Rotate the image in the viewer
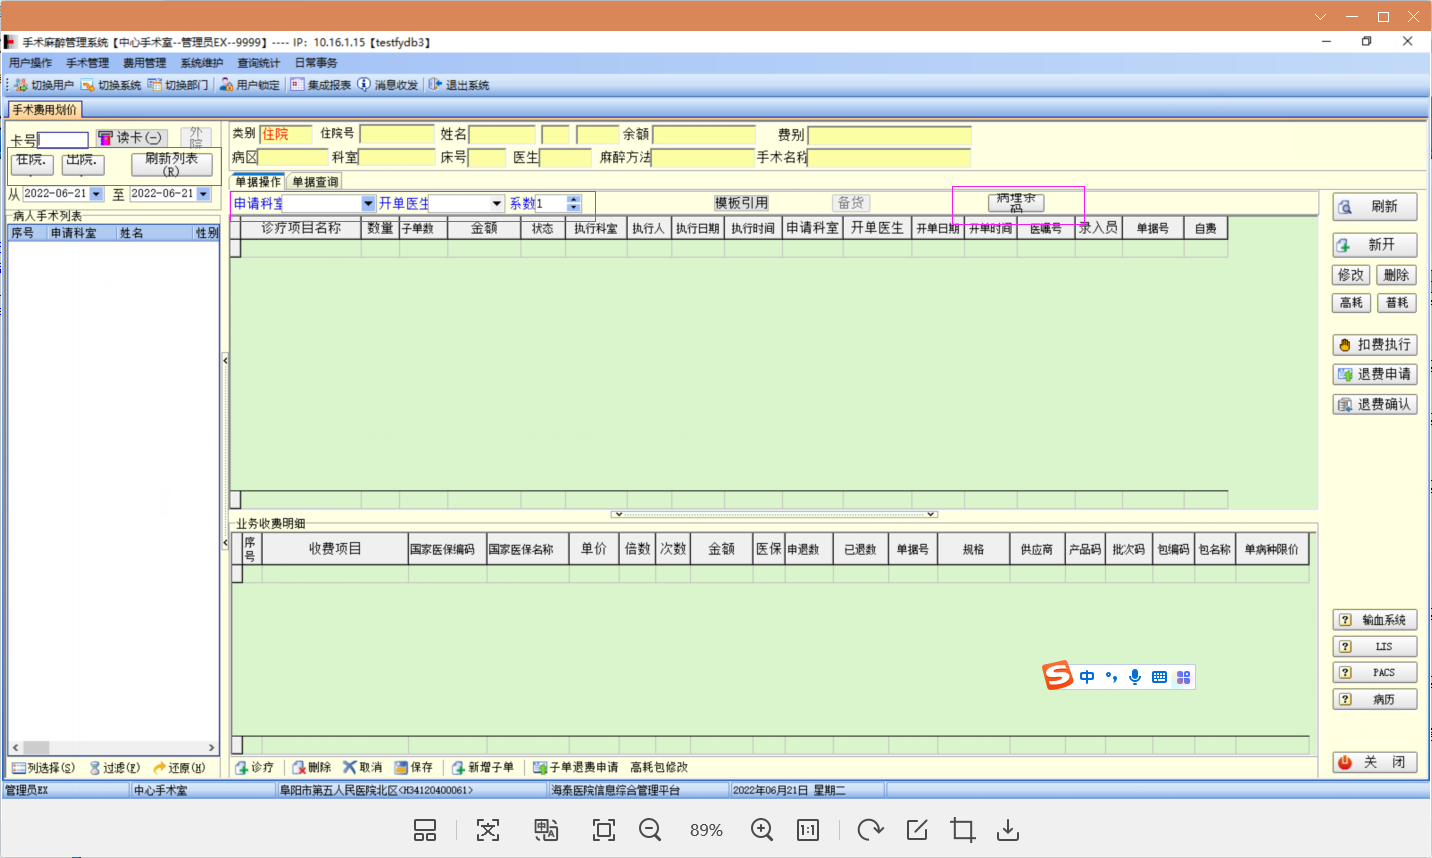This screenshot has height=858, width=1432. click(870, 830)
